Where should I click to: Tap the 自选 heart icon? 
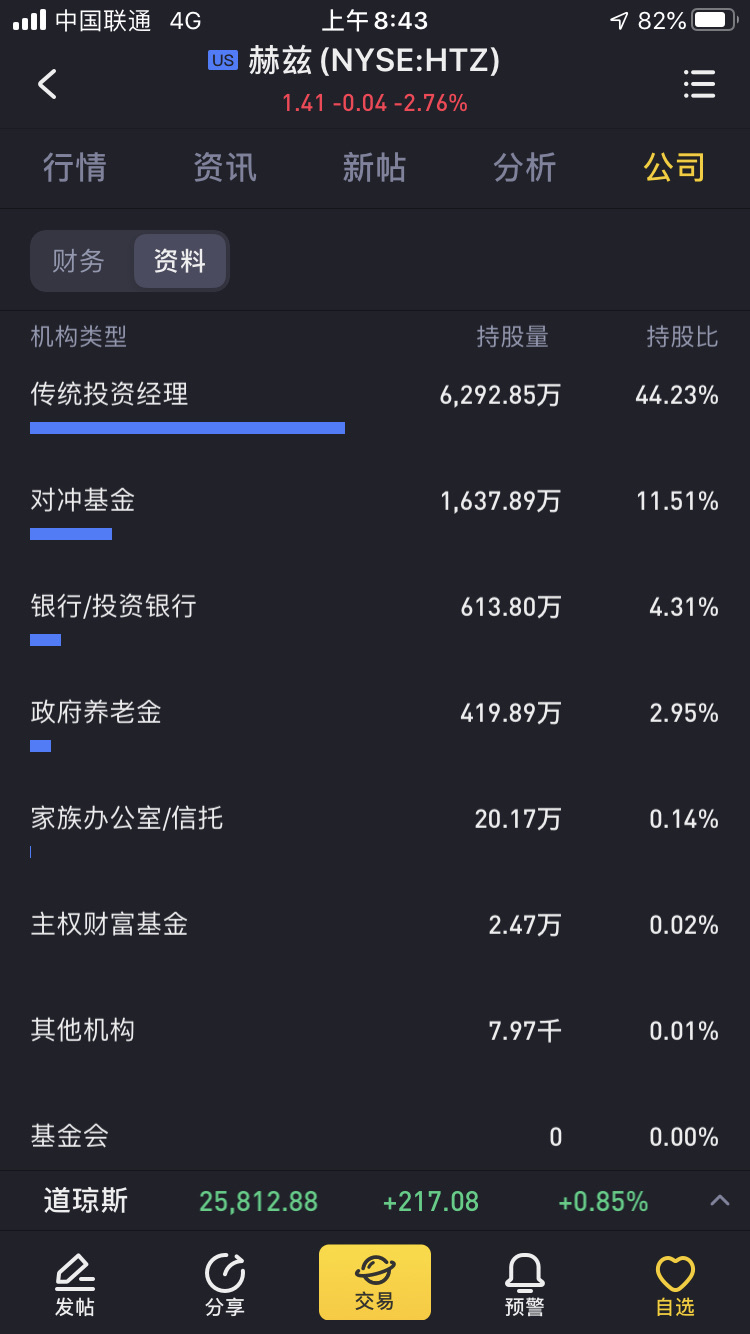tap(675, 1285)
